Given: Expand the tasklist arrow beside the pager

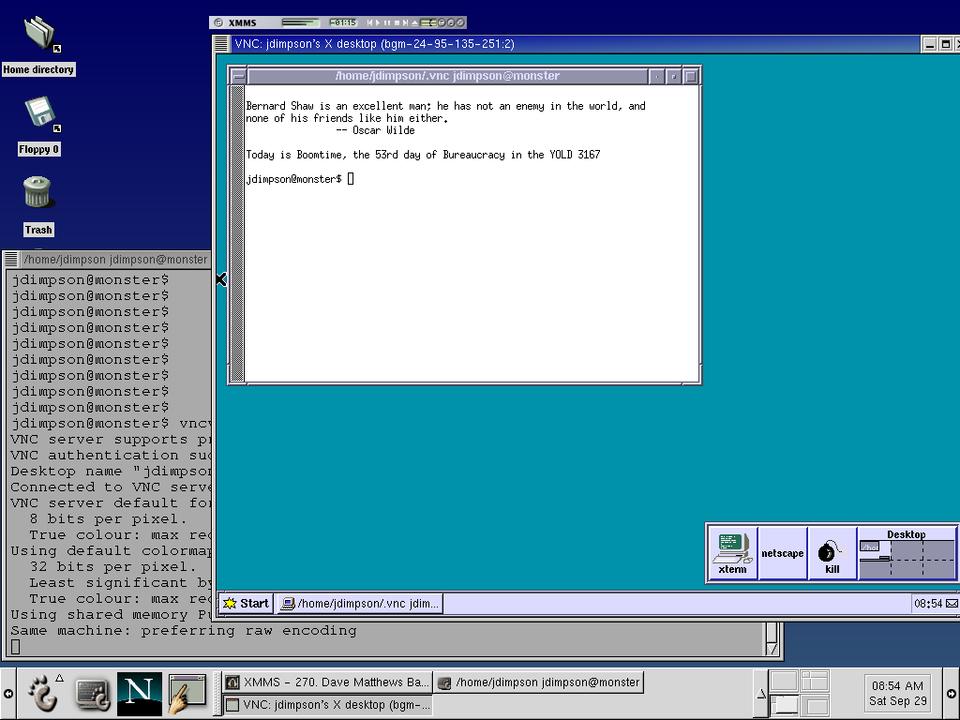Looking at the screenshot, I should 760,693.
